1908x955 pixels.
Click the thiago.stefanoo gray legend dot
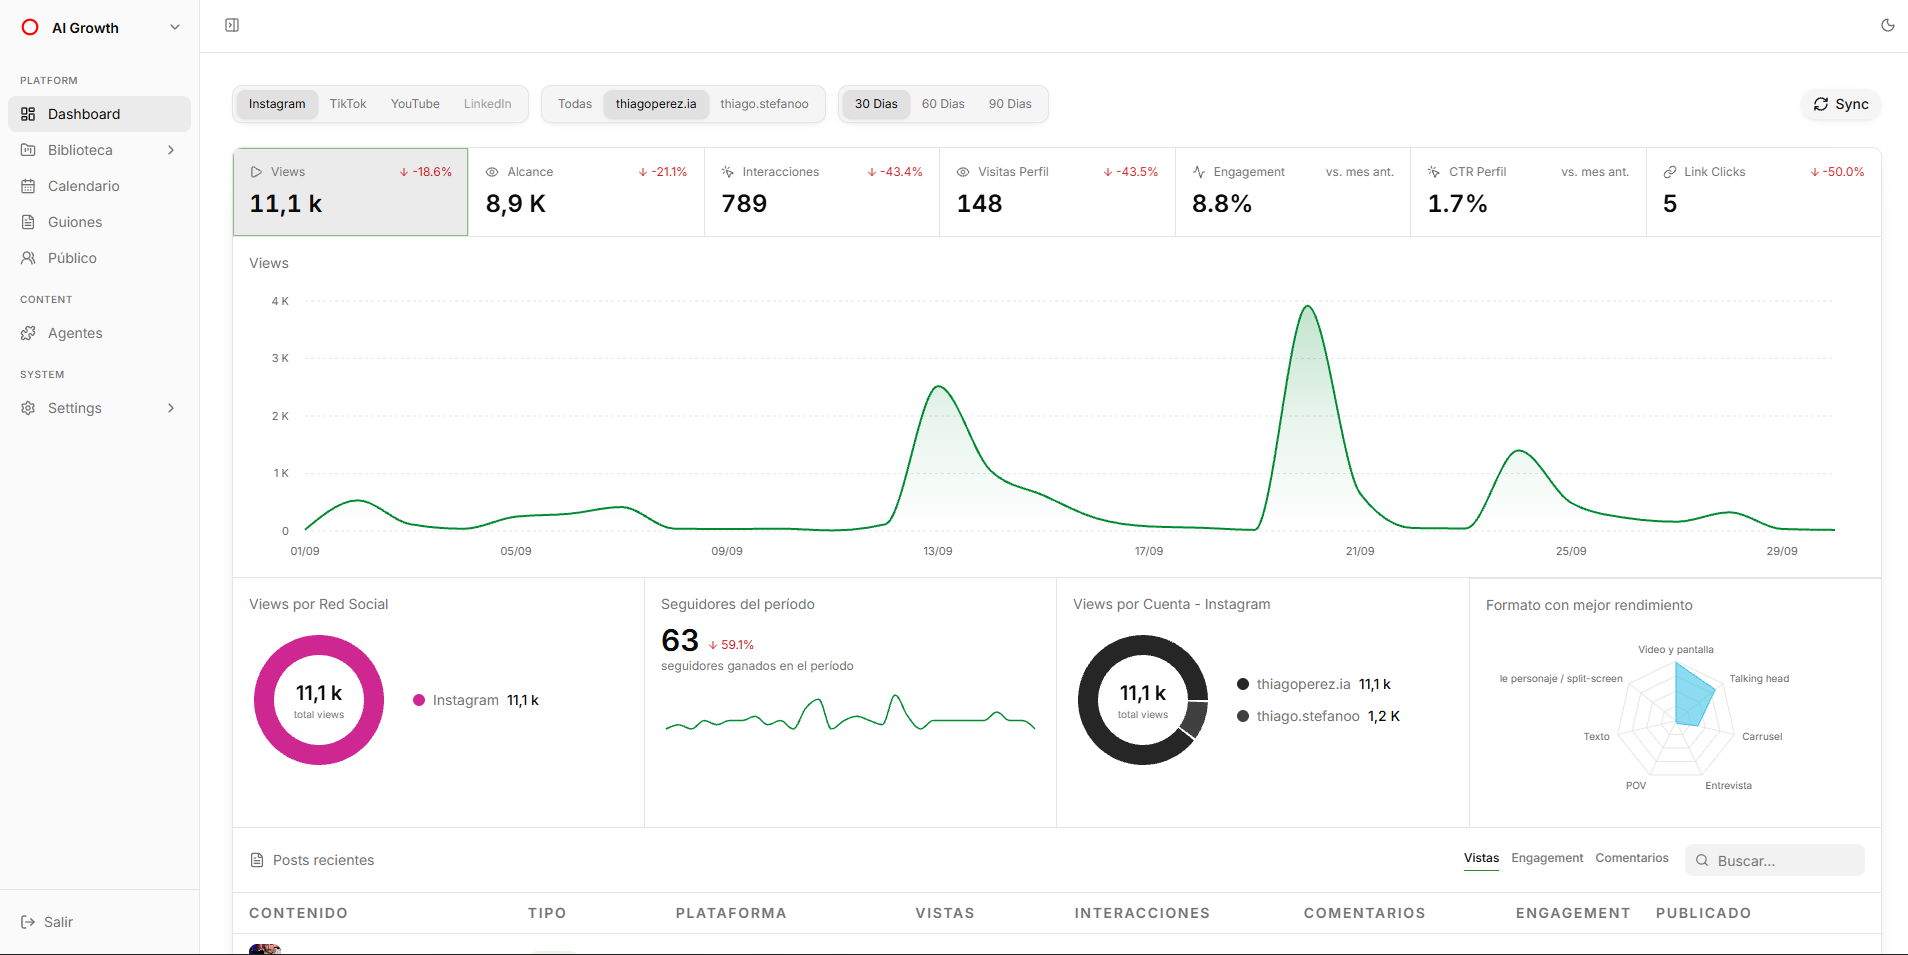click(1243, 716)
